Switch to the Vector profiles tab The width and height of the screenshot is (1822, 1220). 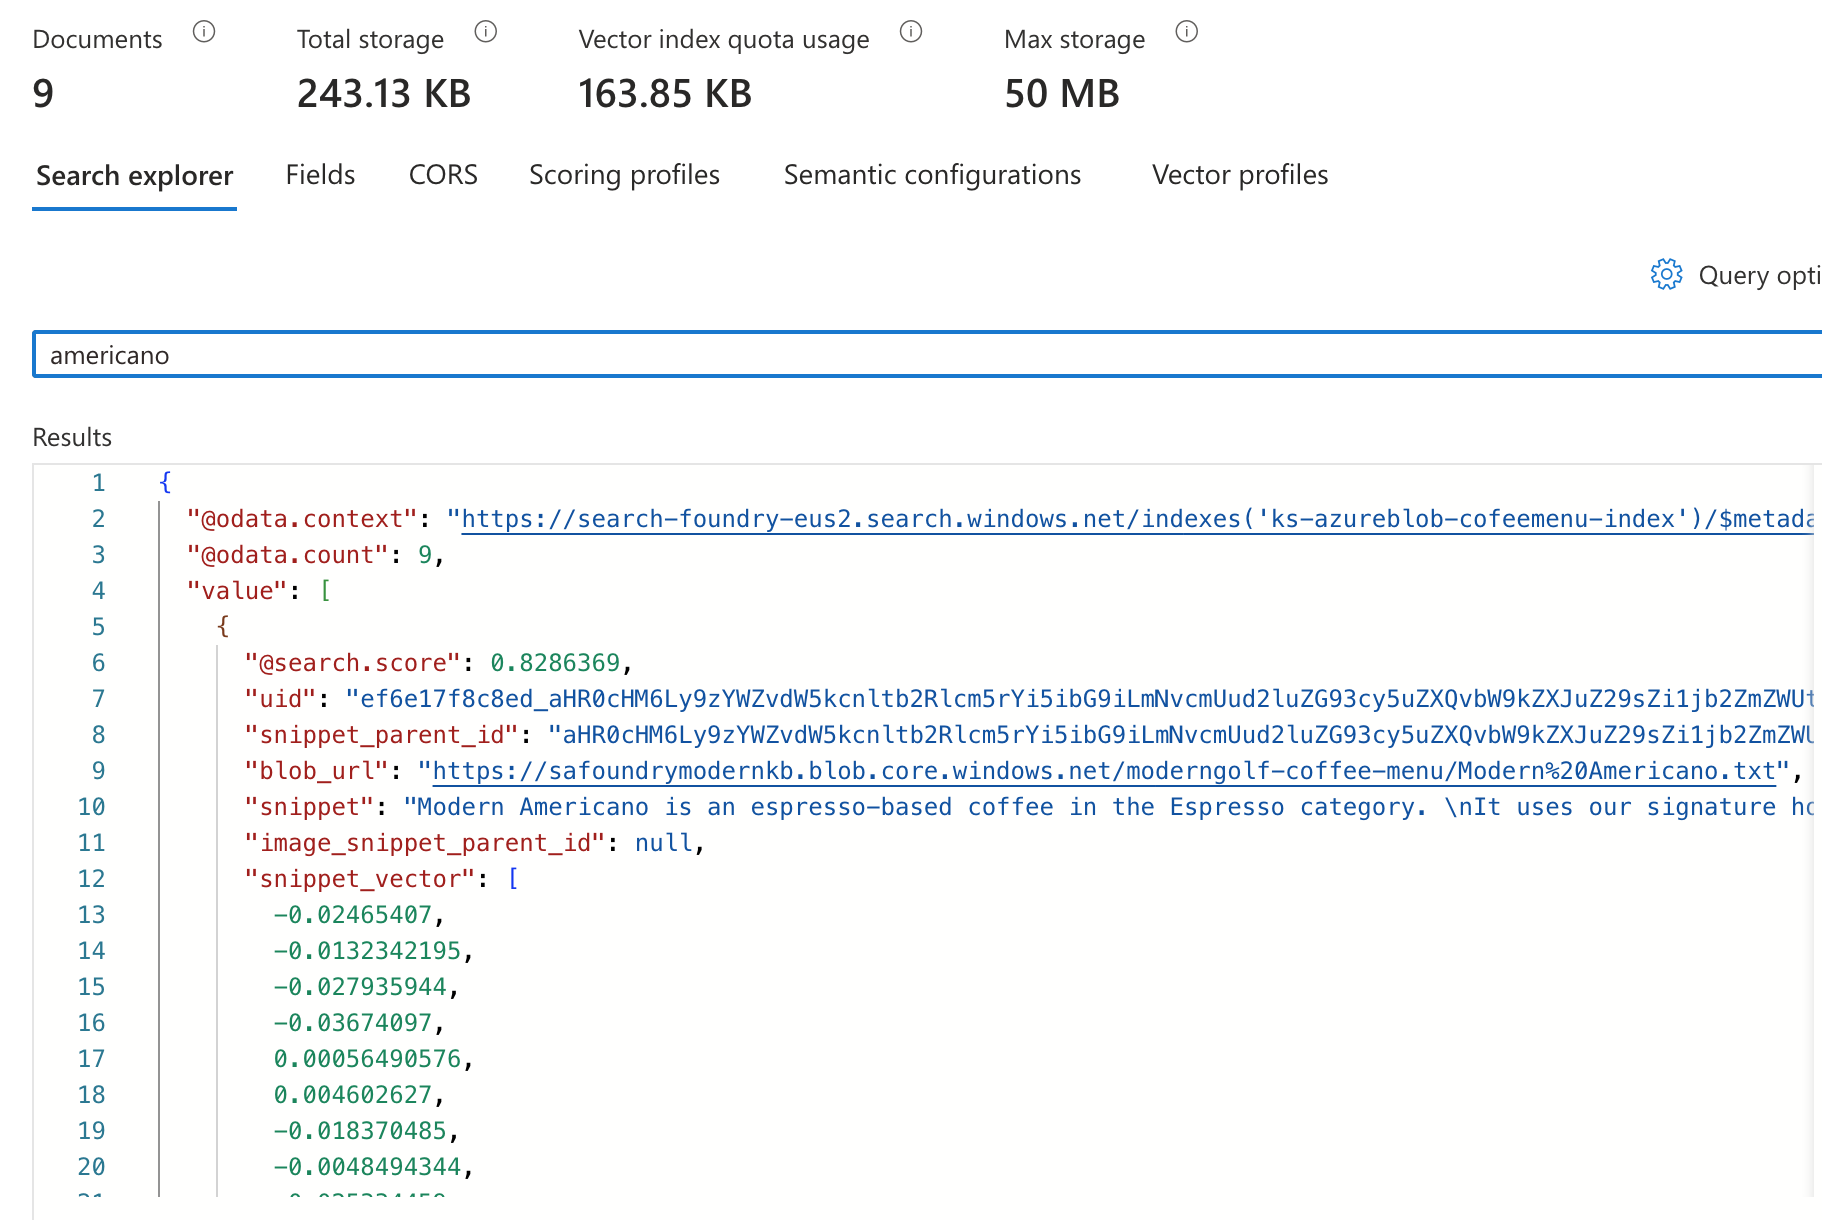tap(1239, 175)
